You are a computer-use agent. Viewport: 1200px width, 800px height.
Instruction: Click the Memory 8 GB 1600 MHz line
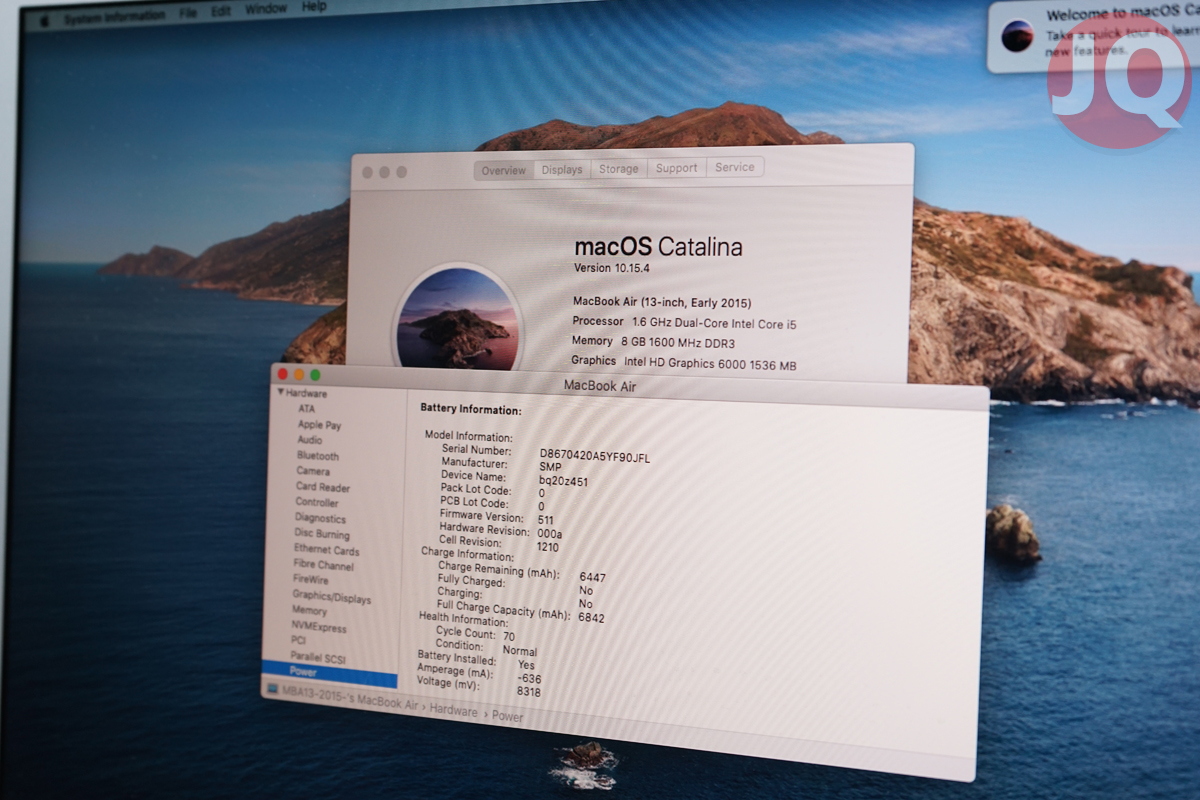[654, 342]
